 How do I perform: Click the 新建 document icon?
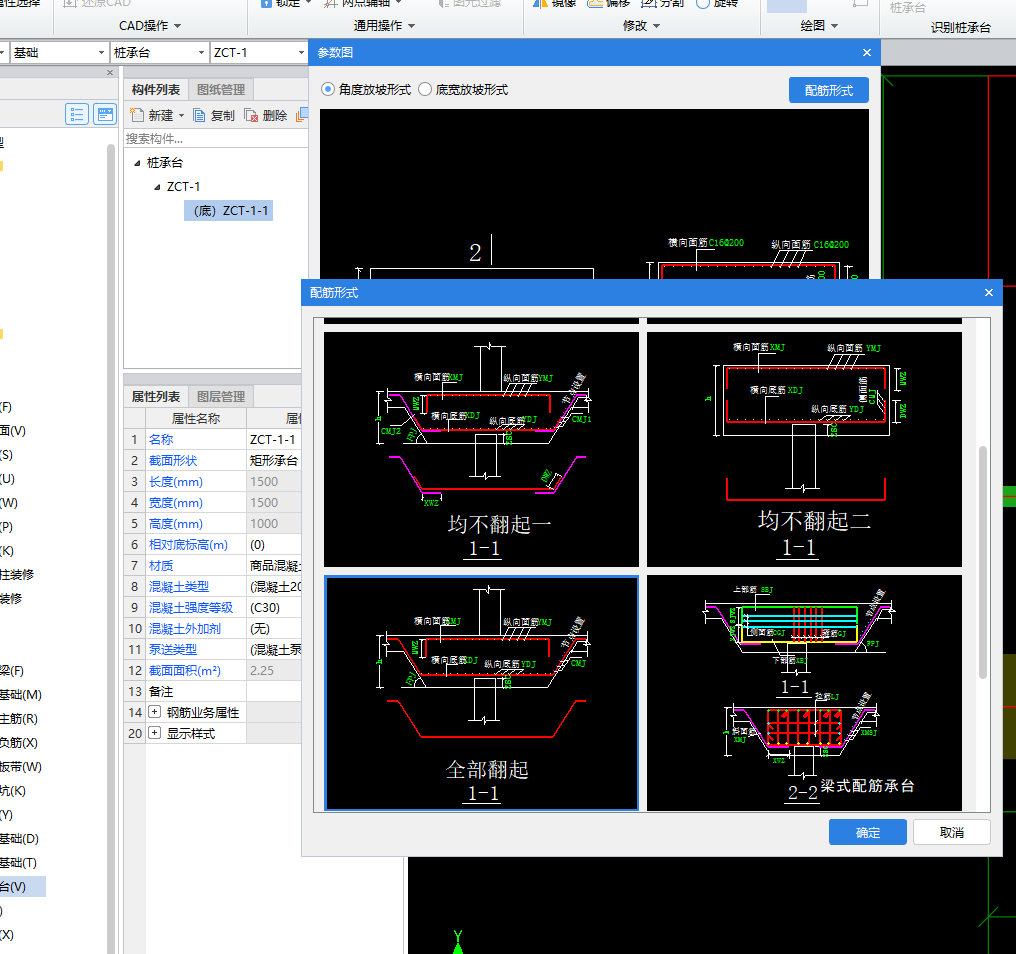137,115
